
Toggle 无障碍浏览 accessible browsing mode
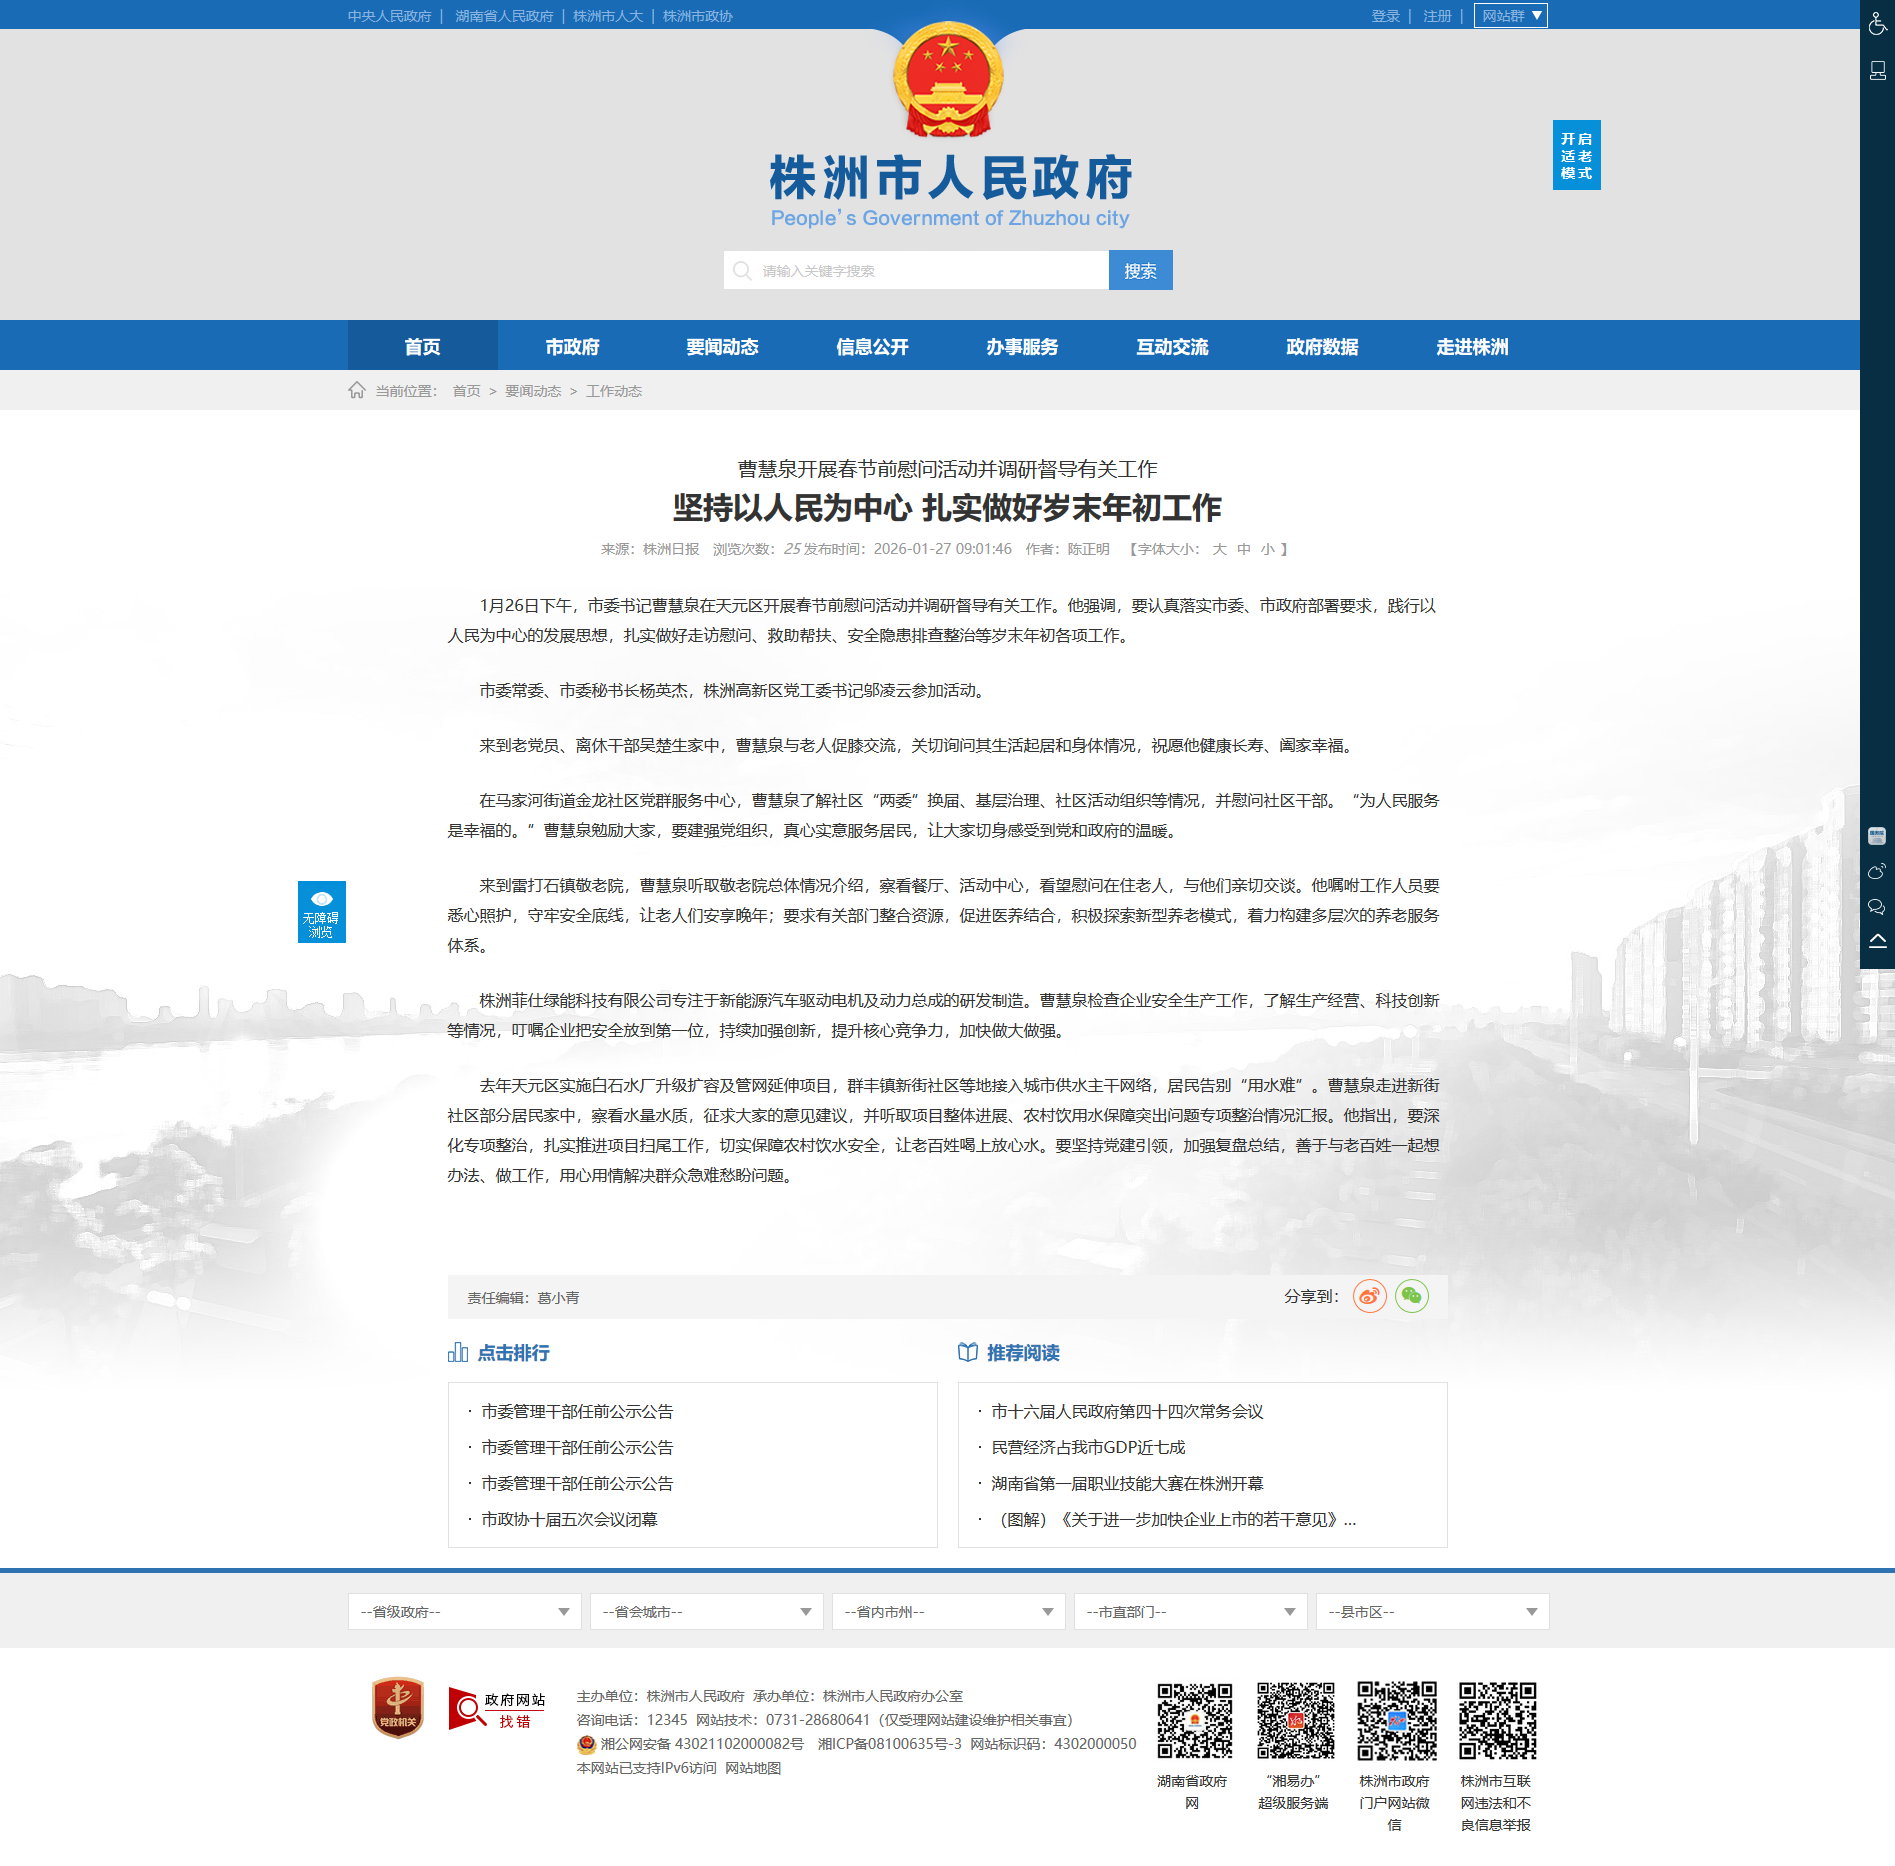[x=321, y=911]
